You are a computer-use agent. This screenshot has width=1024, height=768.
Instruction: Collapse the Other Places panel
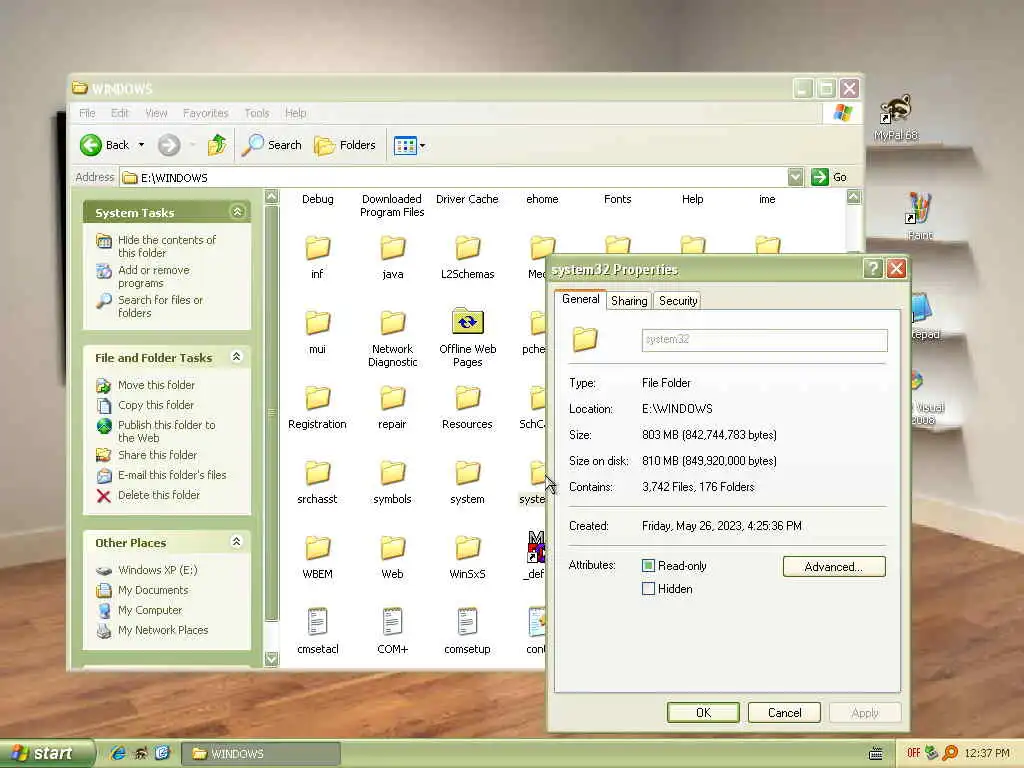pyautogui.click(x=236, y=541)
